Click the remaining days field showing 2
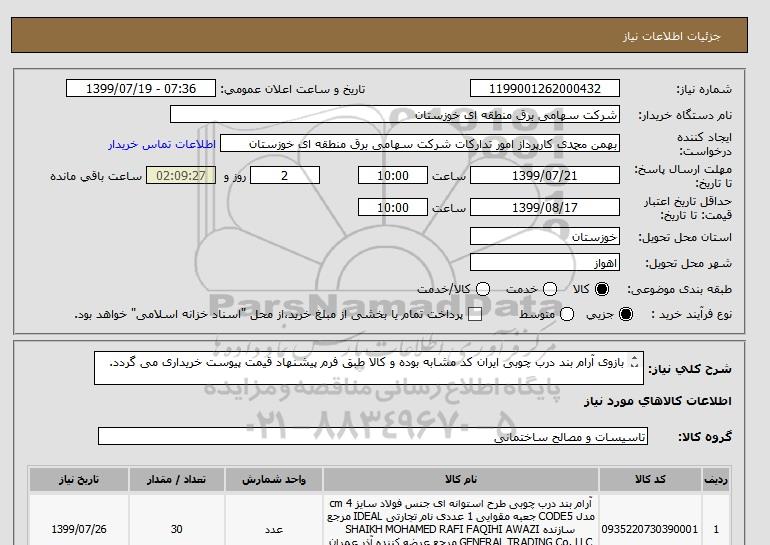The width and height of the screenshot is (770, 545). pyautogui.click(x=285, y=175)
